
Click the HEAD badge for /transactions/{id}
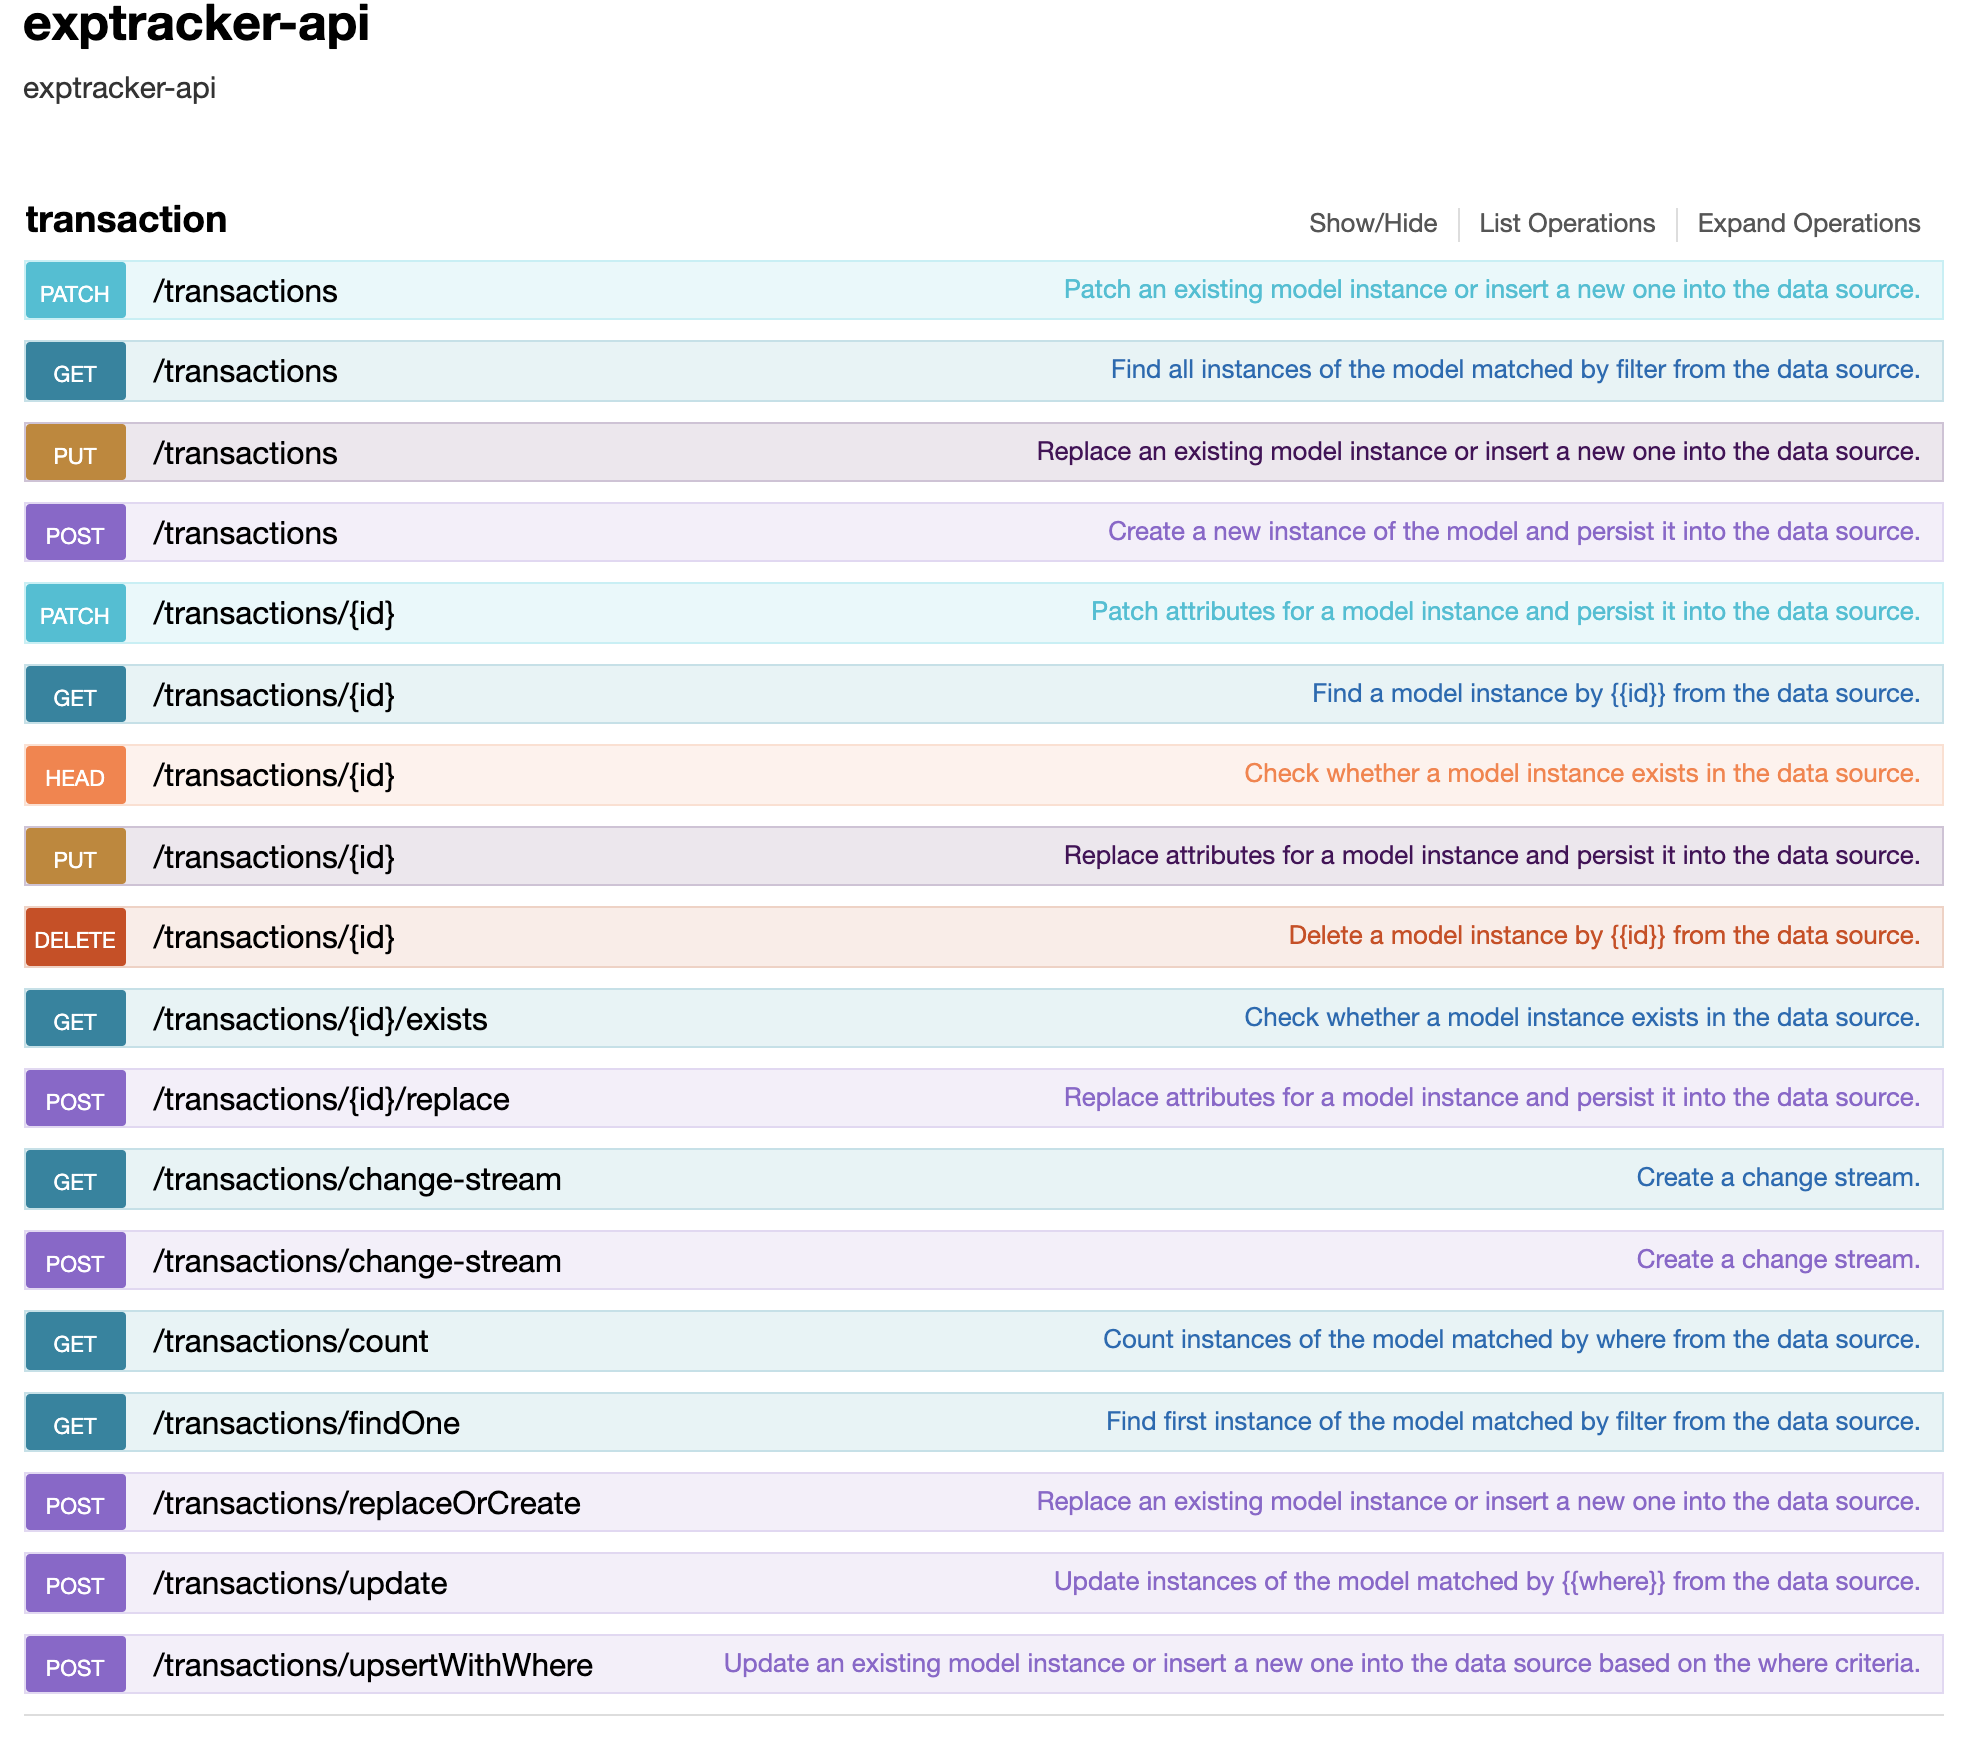click(x=75, y=777)
